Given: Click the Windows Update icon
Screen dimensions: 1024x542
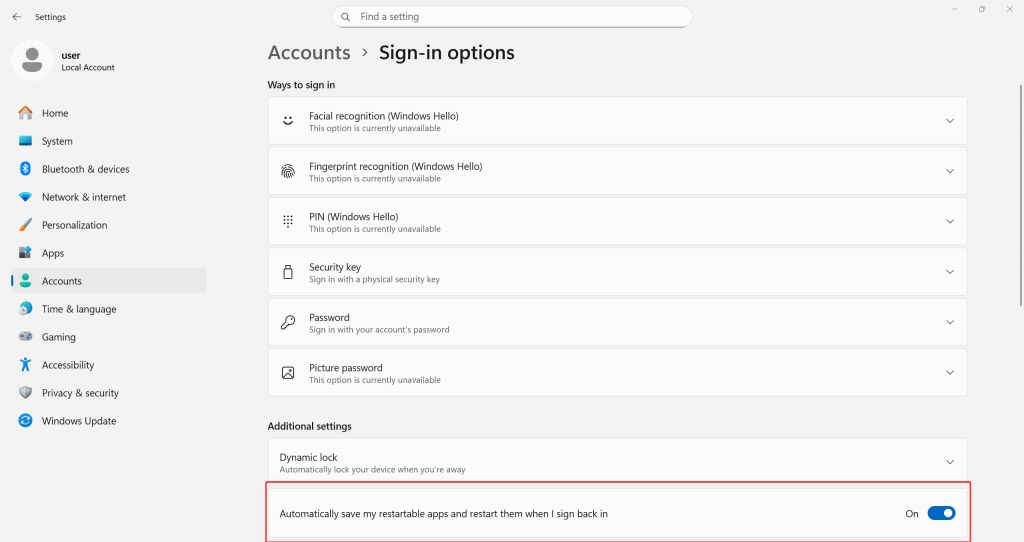Looking at the screenshot, I should click(x=26, y=421).
